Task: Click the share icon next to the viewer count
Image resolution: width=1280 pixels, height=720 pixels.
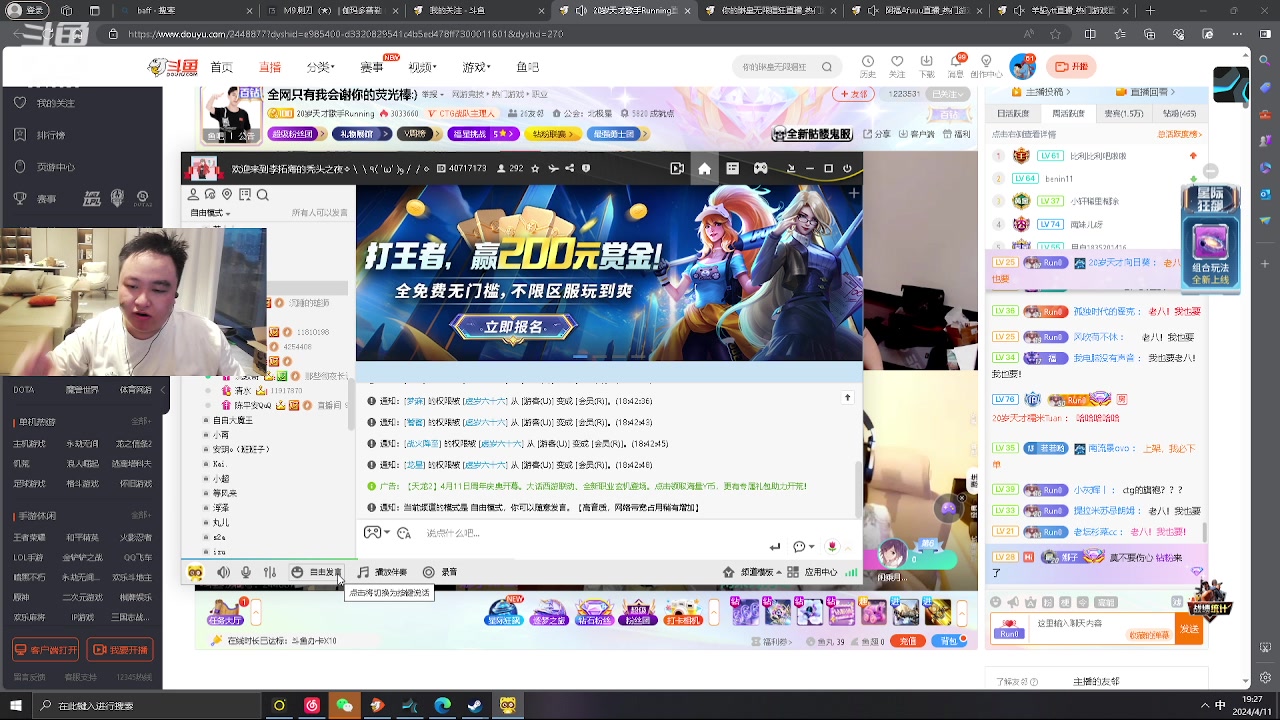Action: (568, 167)
